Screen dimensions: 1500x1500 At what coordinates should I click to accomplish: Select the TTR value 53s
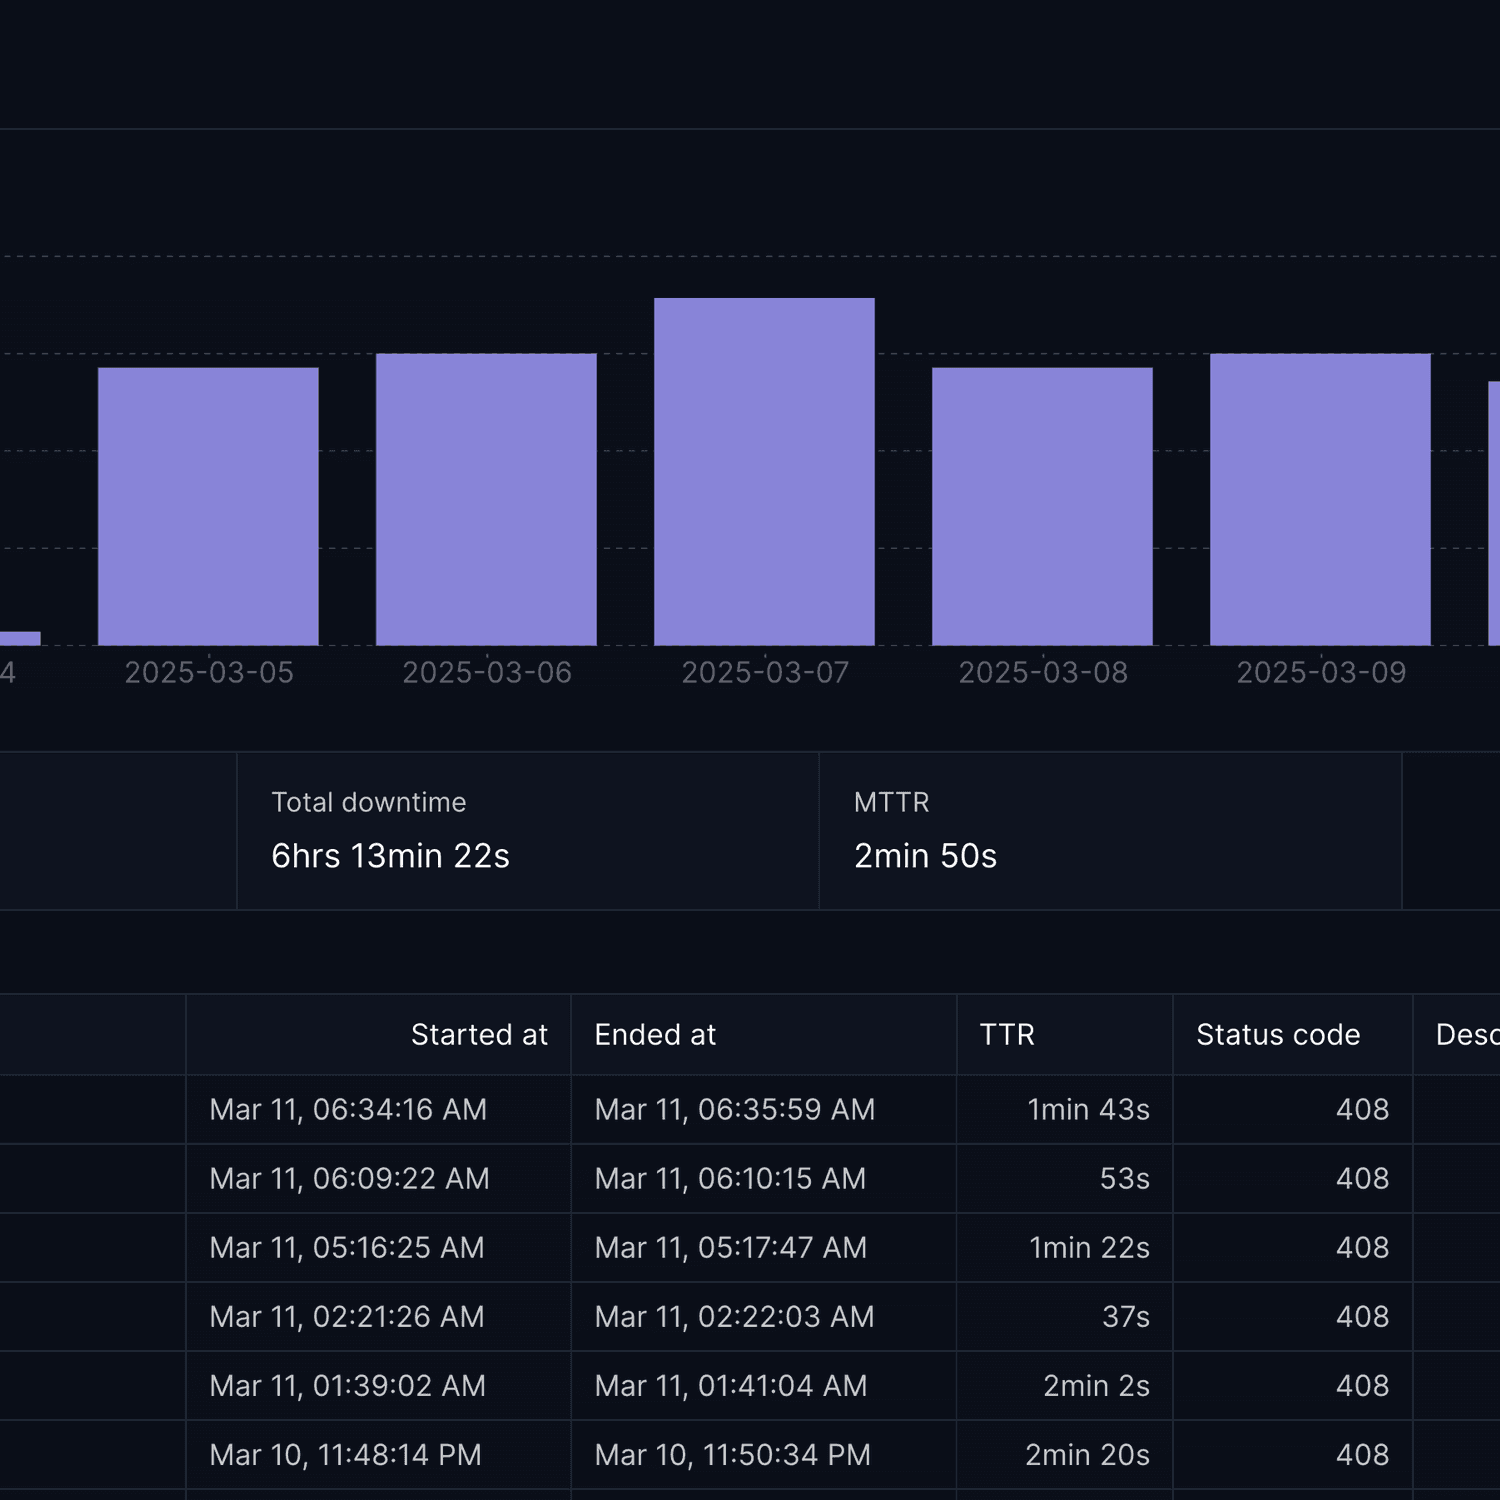point(1125,1179)
